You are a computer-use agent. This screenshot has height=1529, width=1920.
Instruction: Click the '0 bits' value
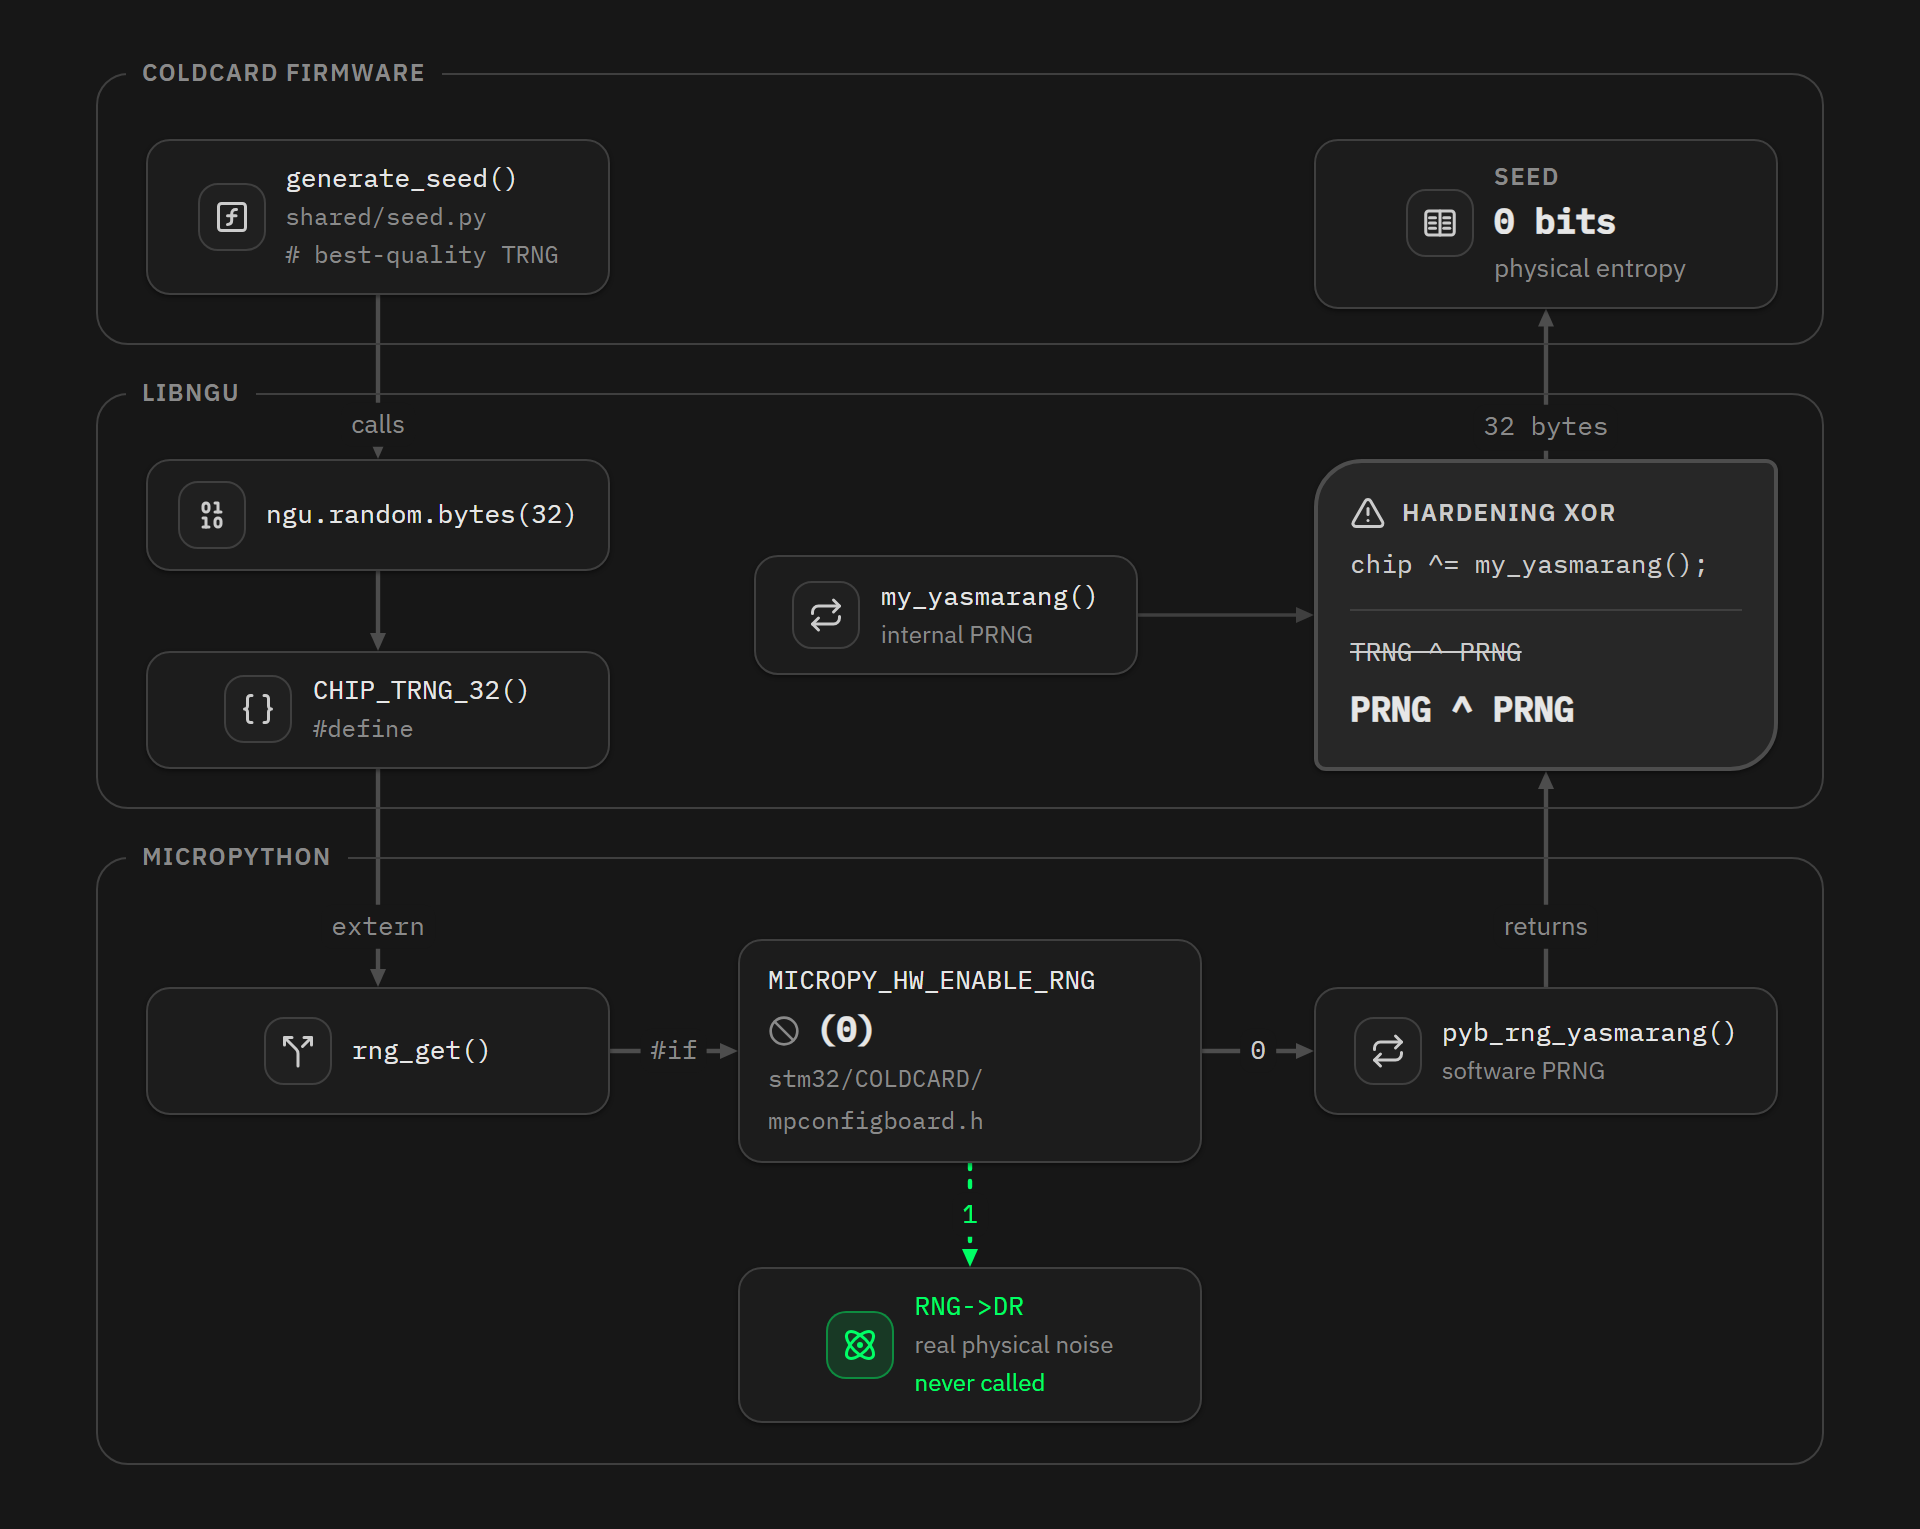point(1555,221)
